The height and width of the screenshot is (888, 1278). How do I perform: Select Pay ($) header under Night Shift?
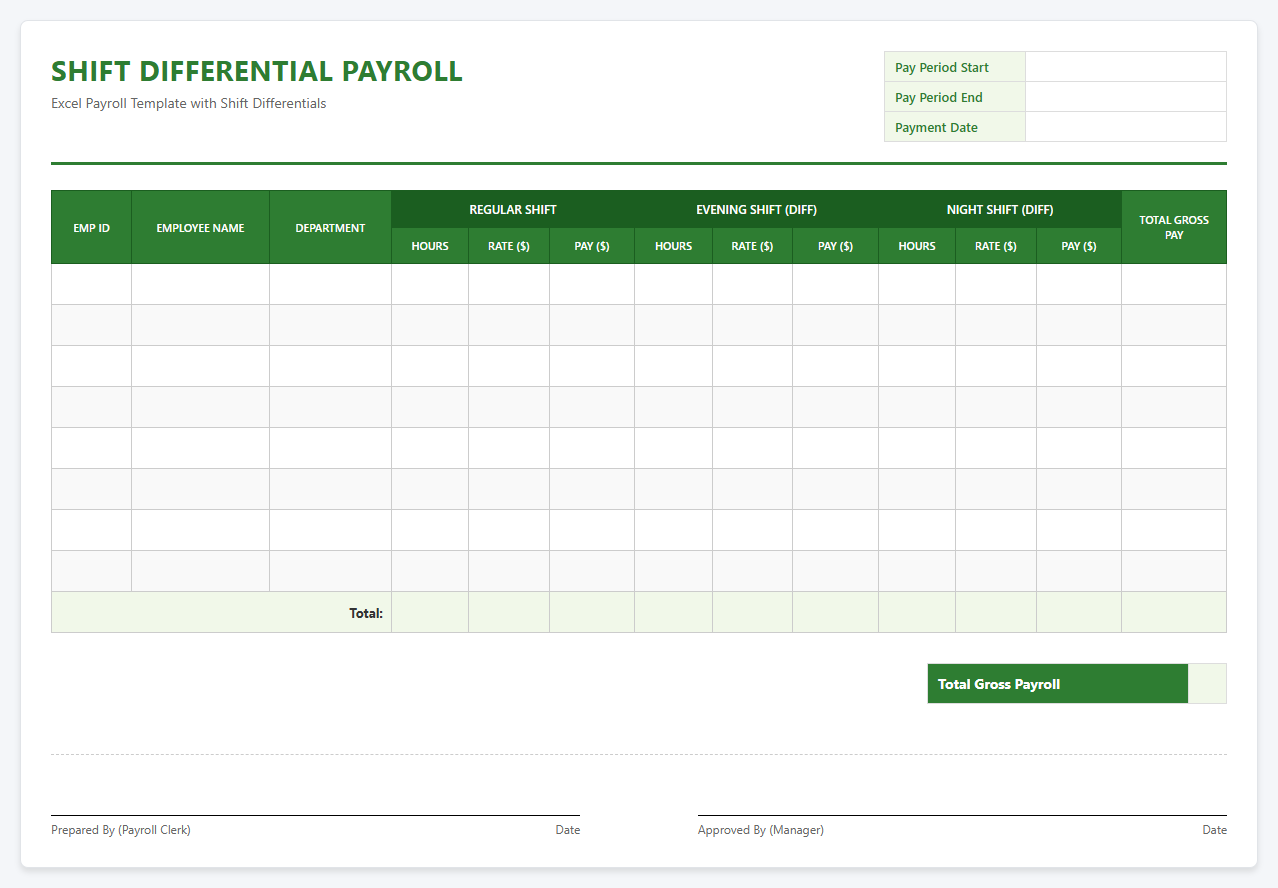tap(1079, 246)
